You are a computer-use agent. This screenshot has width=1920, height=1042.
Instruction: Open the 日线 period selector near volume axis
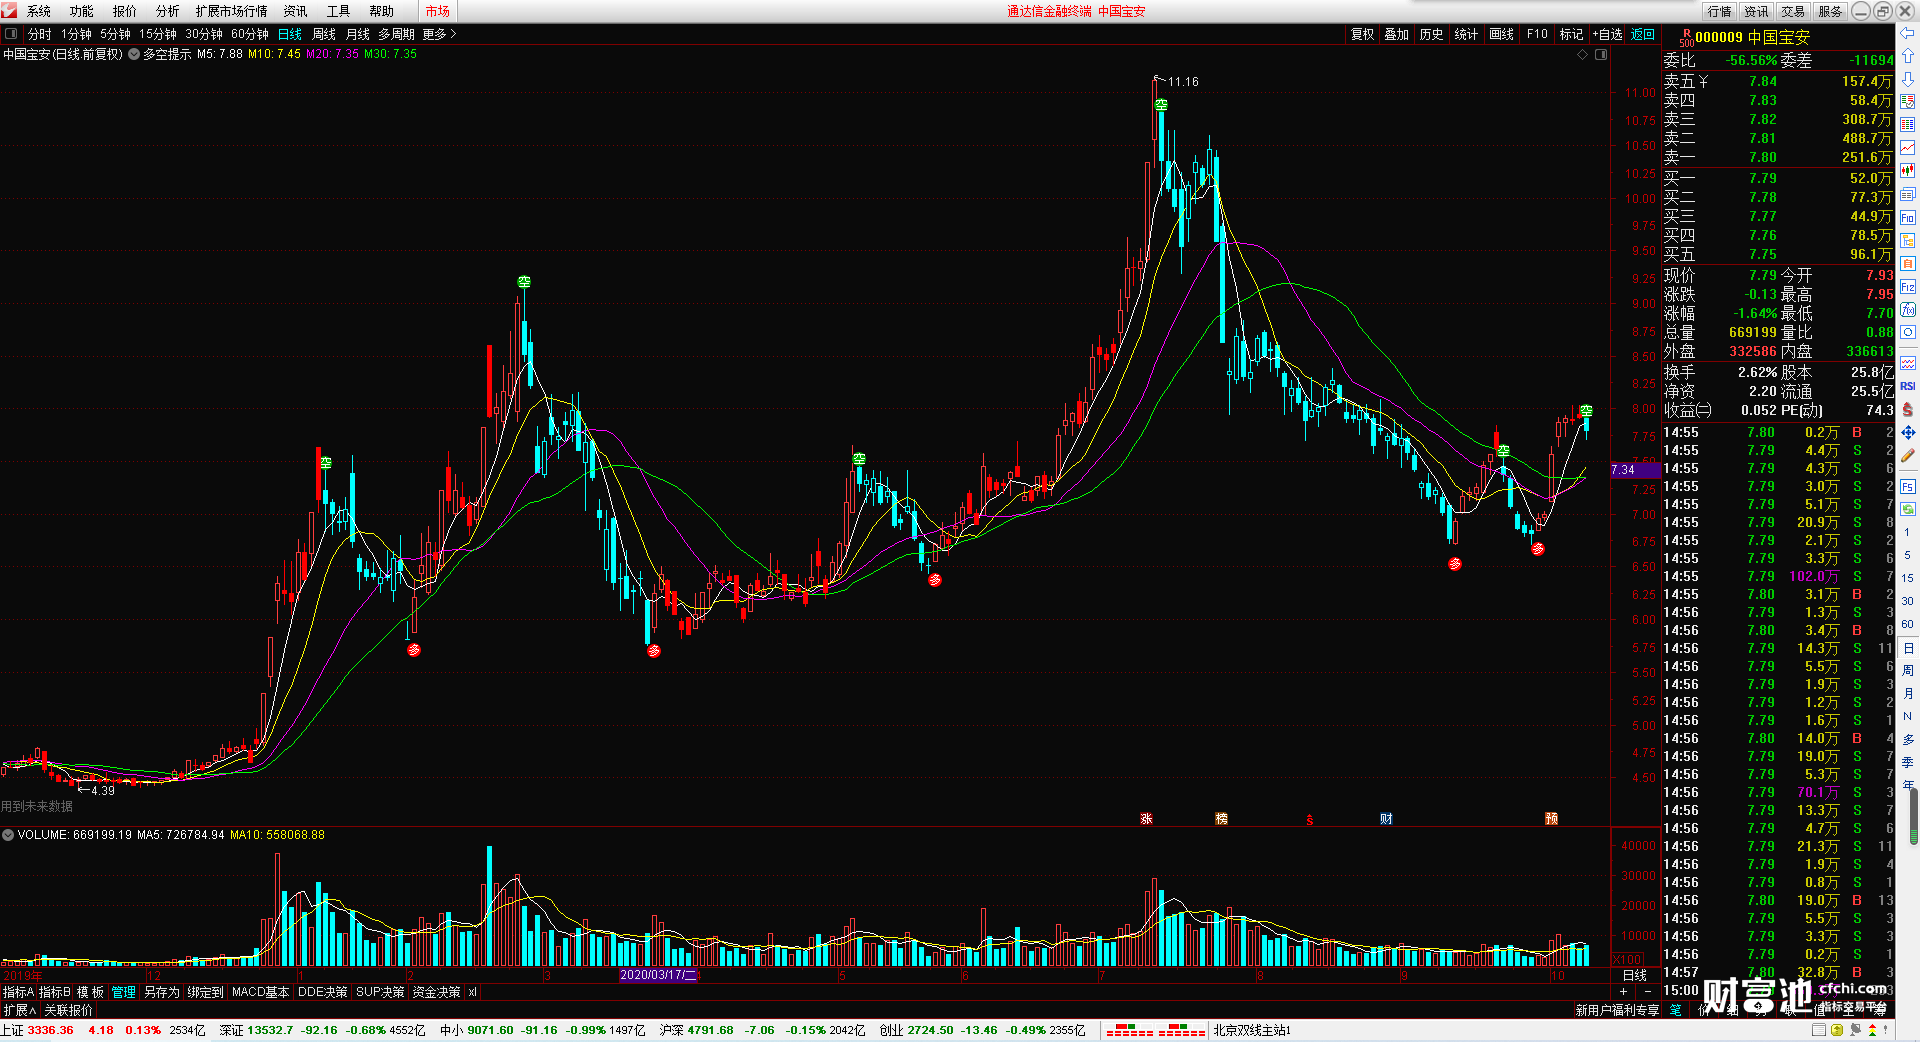[1635, 975]
